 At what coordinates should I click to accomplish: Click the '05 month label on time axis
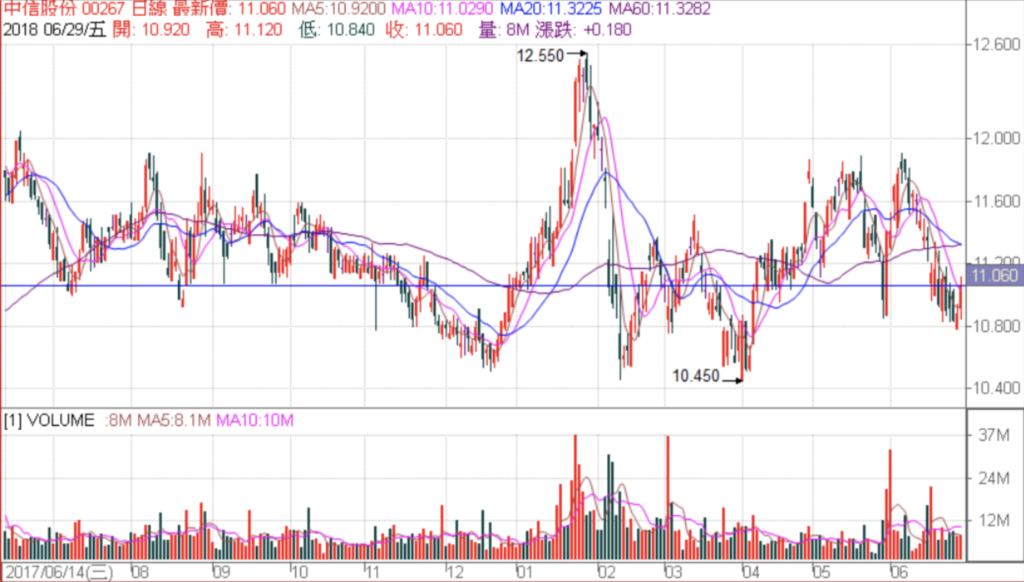821,572
